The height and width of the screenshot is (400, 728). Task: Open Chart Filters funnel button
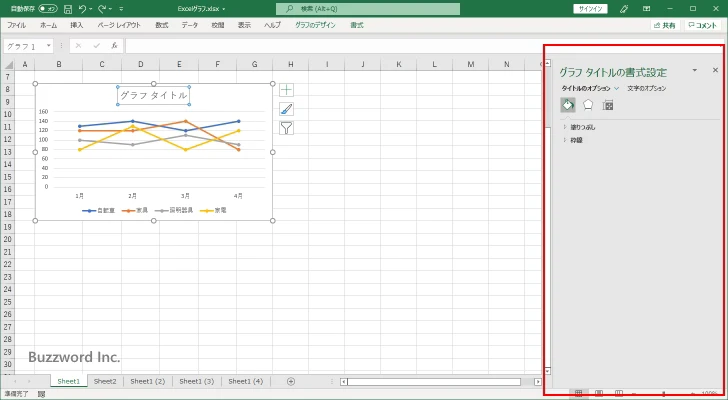286,128
